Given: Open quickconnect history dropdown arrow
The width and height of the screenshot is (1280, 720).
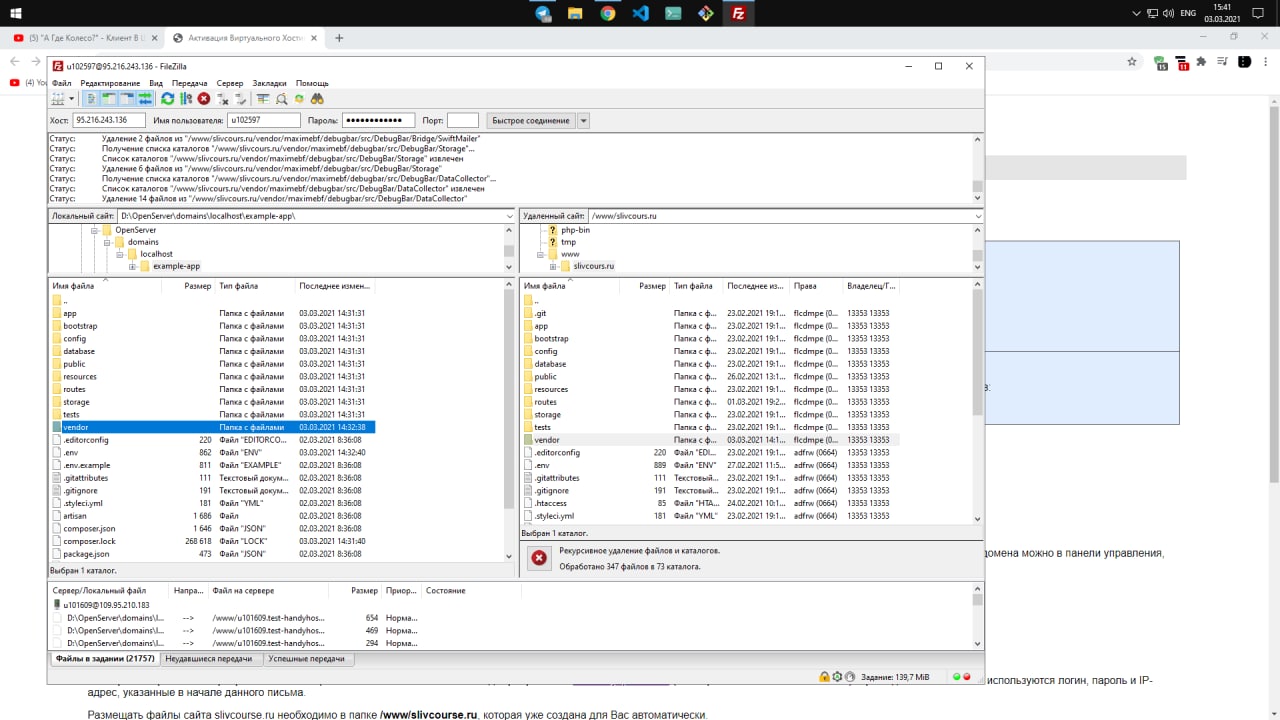Looking at the screenshot, I should point(584,120).
